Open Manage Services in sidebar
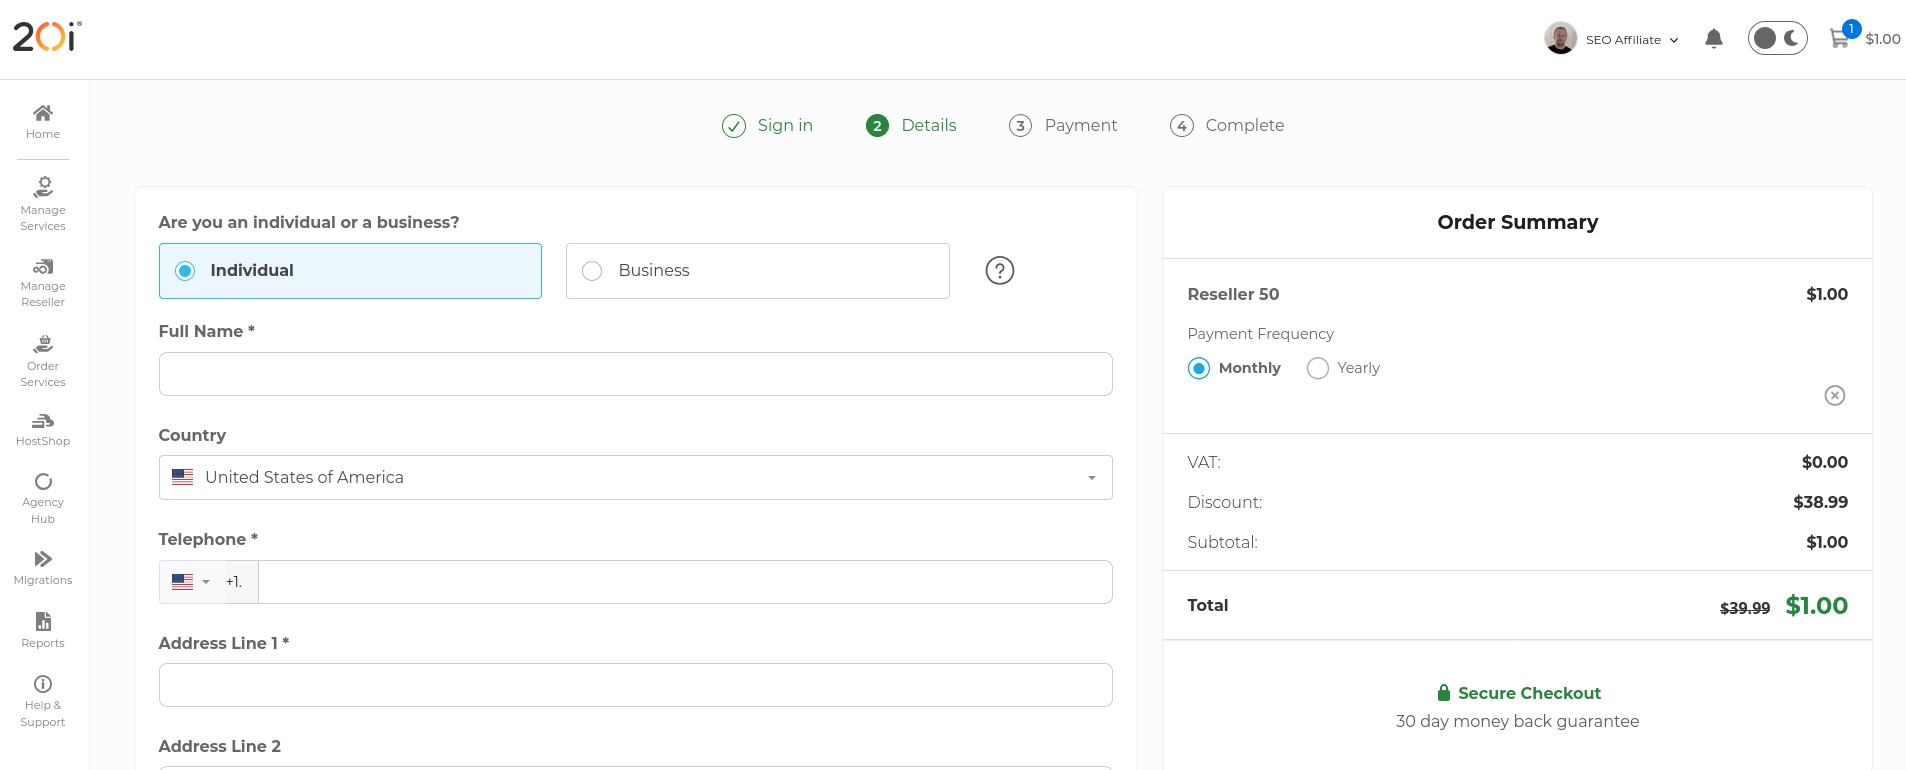 pyautogui.click(x=43, y=204)
